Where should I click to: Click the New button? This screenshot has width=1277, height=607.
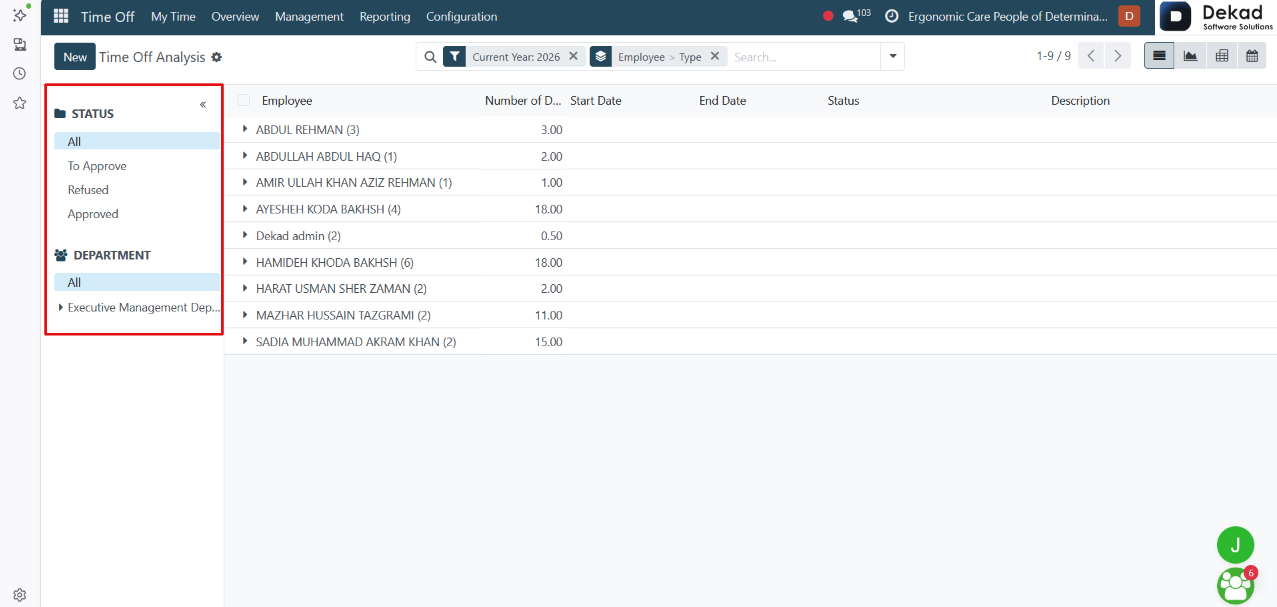pos(75,57)
